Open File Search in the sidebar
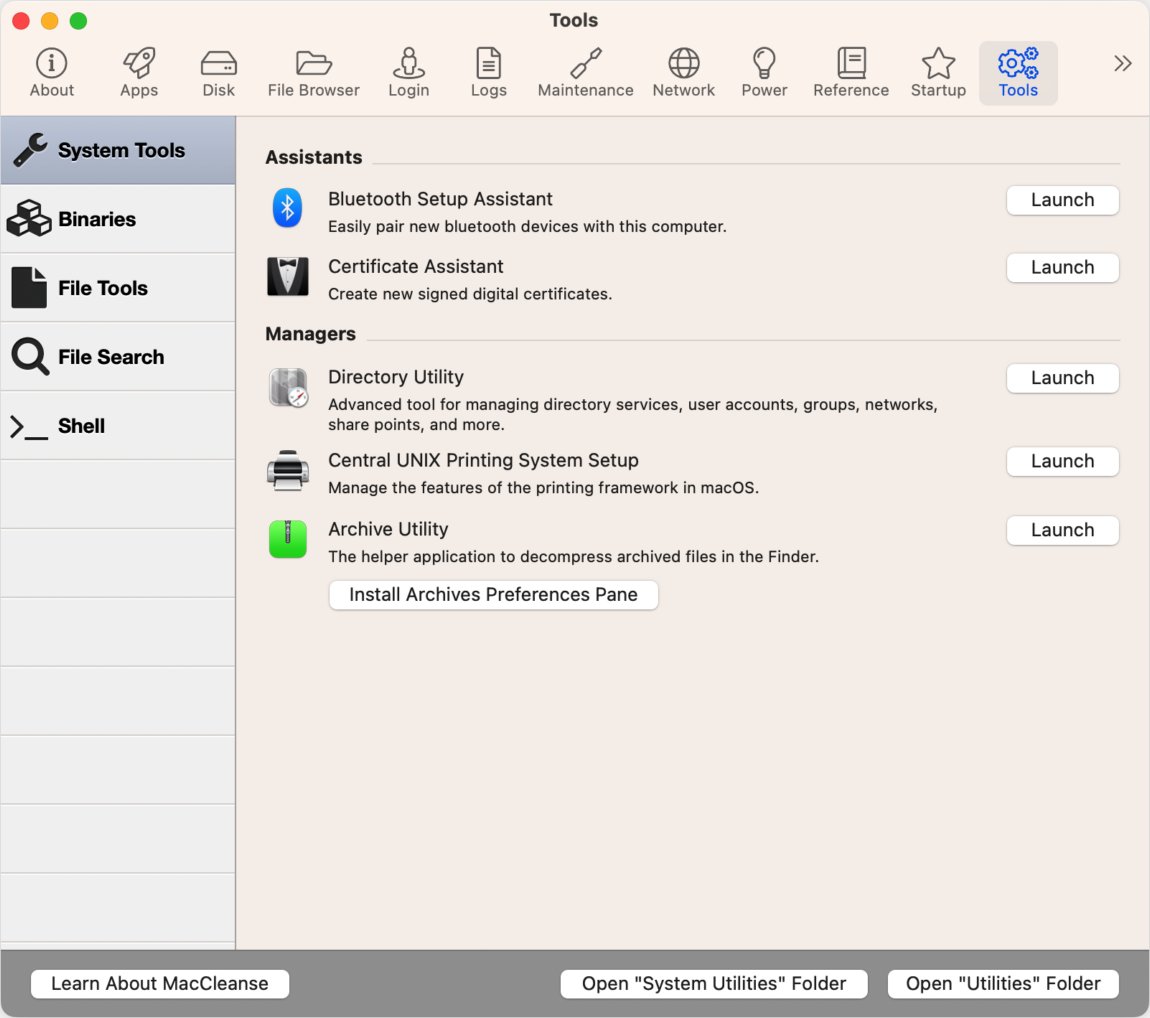Viewport: 1150px width, 1018px height. pyautogui.click(x=117, y=357)
